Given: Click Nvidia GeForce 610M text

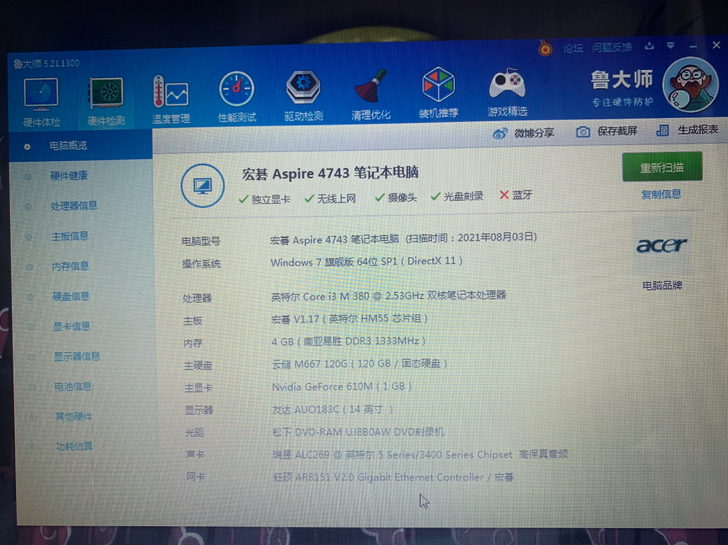Looking at the screenshot, I should tap(342, 386).
